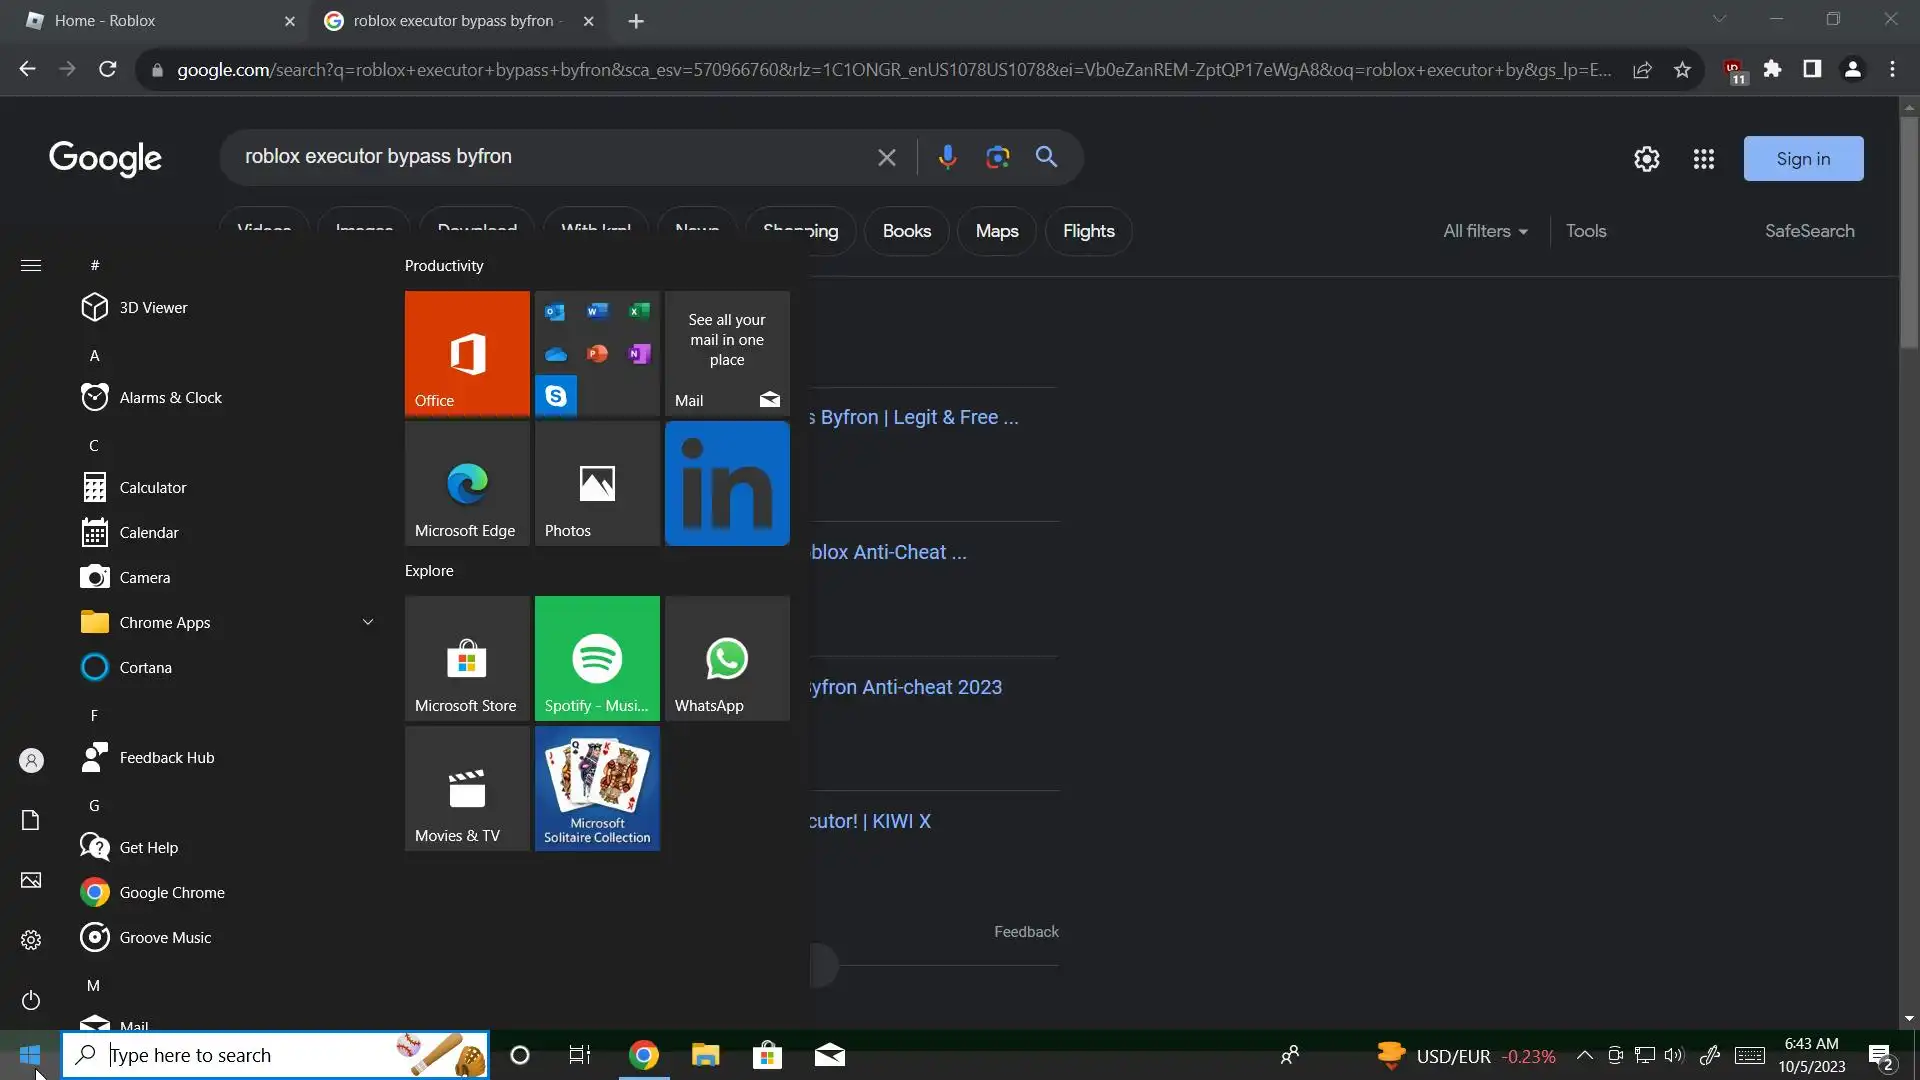Search by image with Google Lens
Image resolution: width=1920 pixels, height=1080 pixels.
[997, 157]
